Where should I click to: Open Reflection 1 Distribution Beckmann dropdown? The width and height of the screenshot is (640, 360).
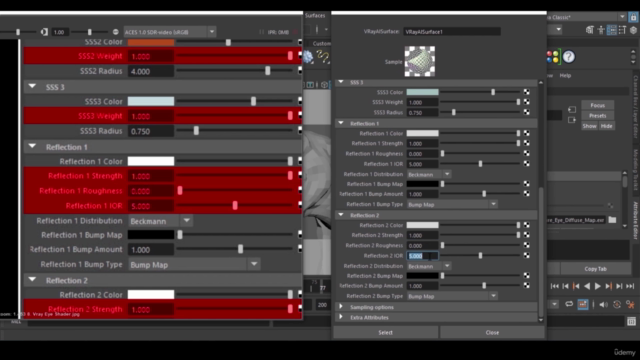(x=429, y=174)
